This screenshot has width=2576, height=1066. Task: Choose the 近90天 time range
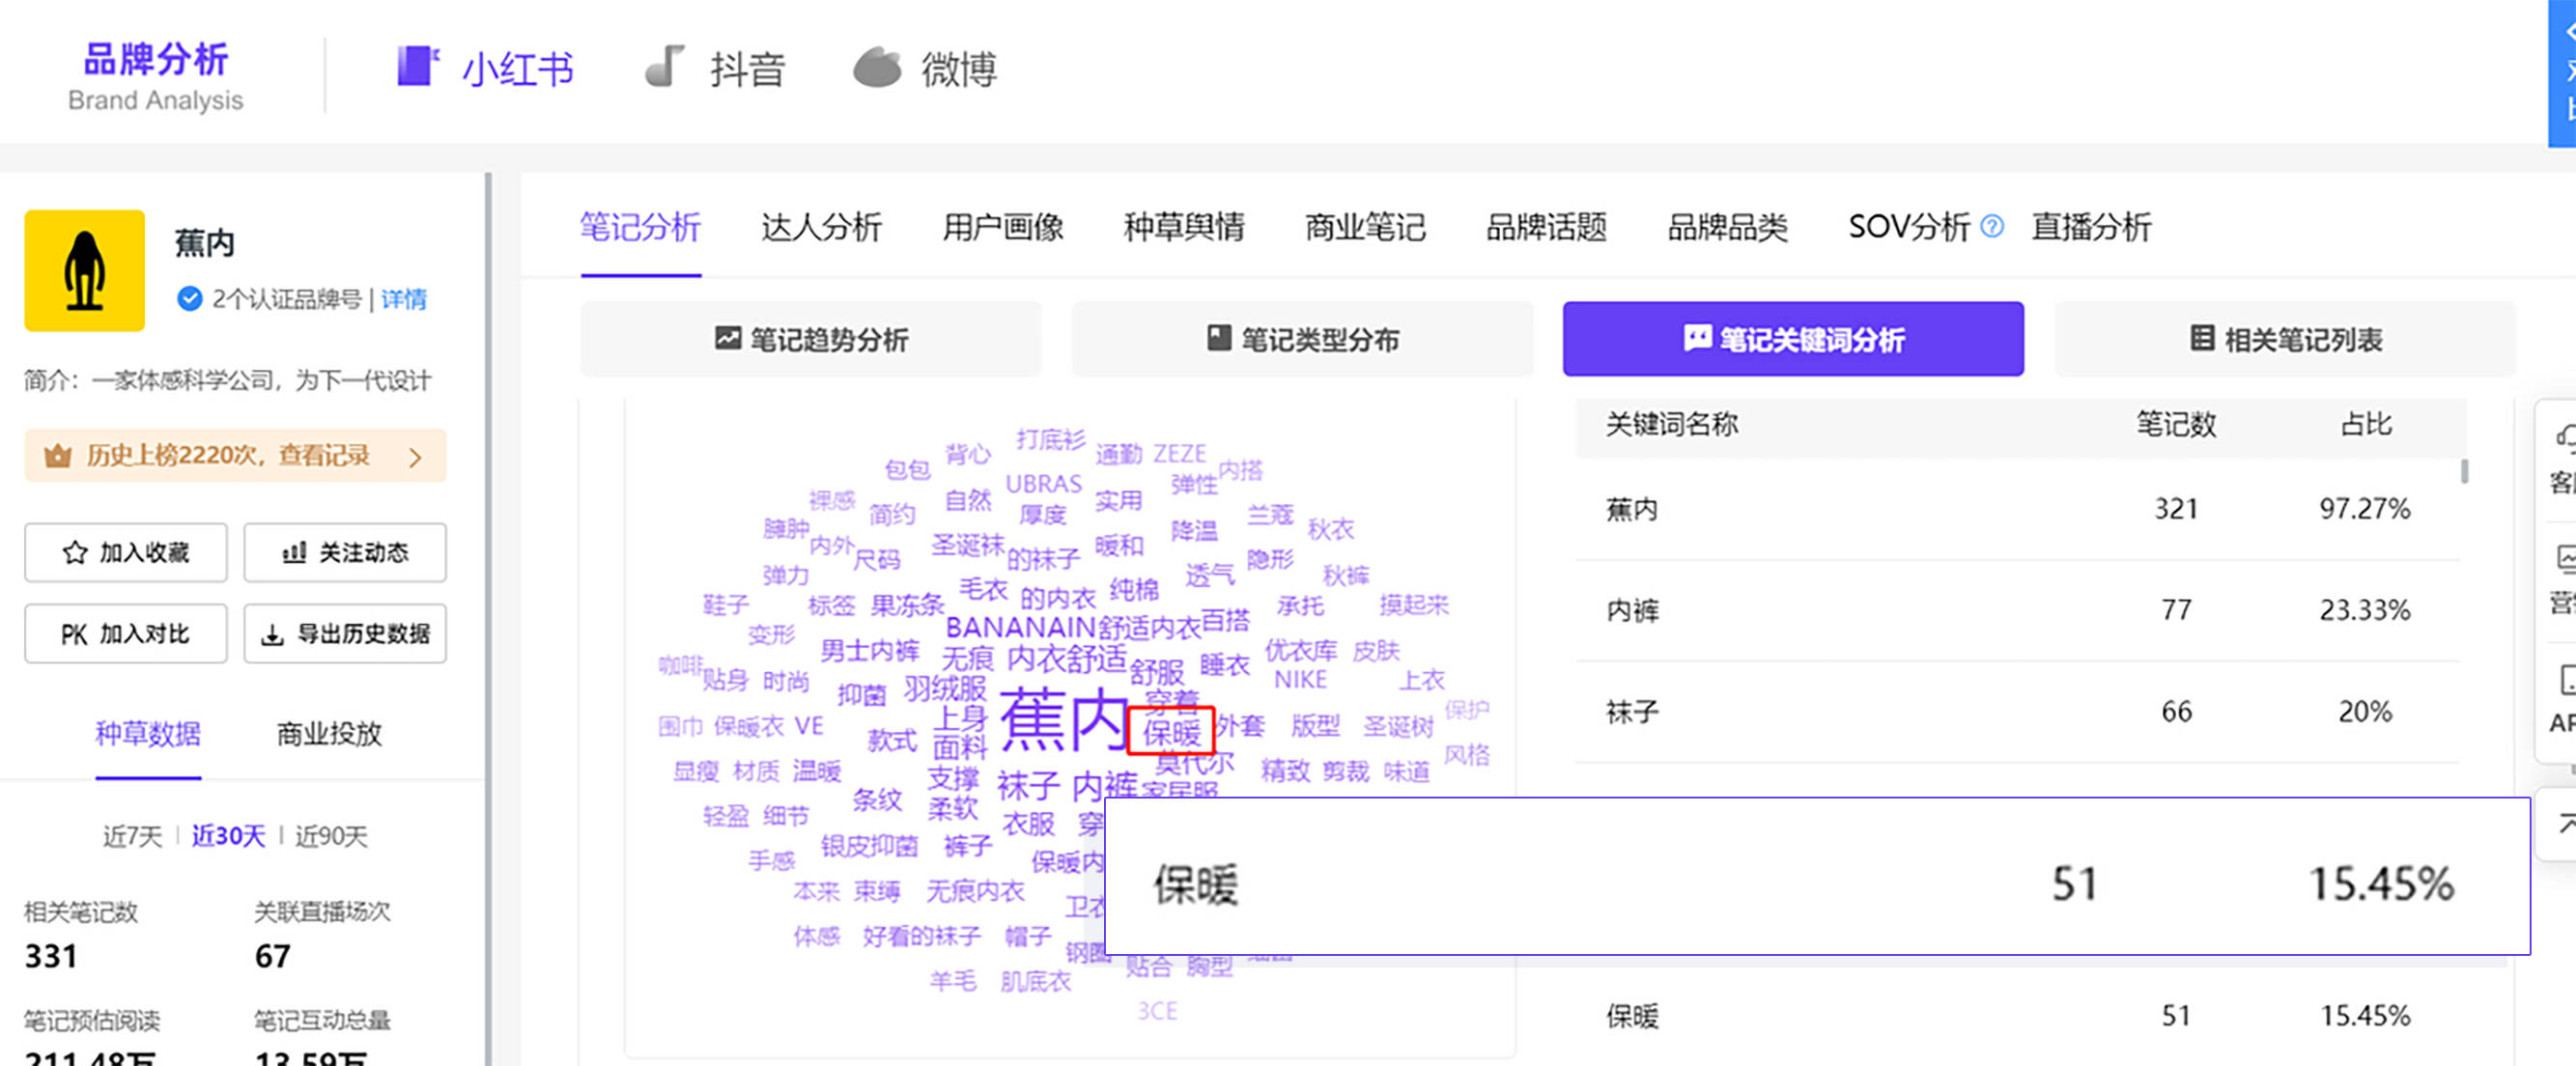331,836
